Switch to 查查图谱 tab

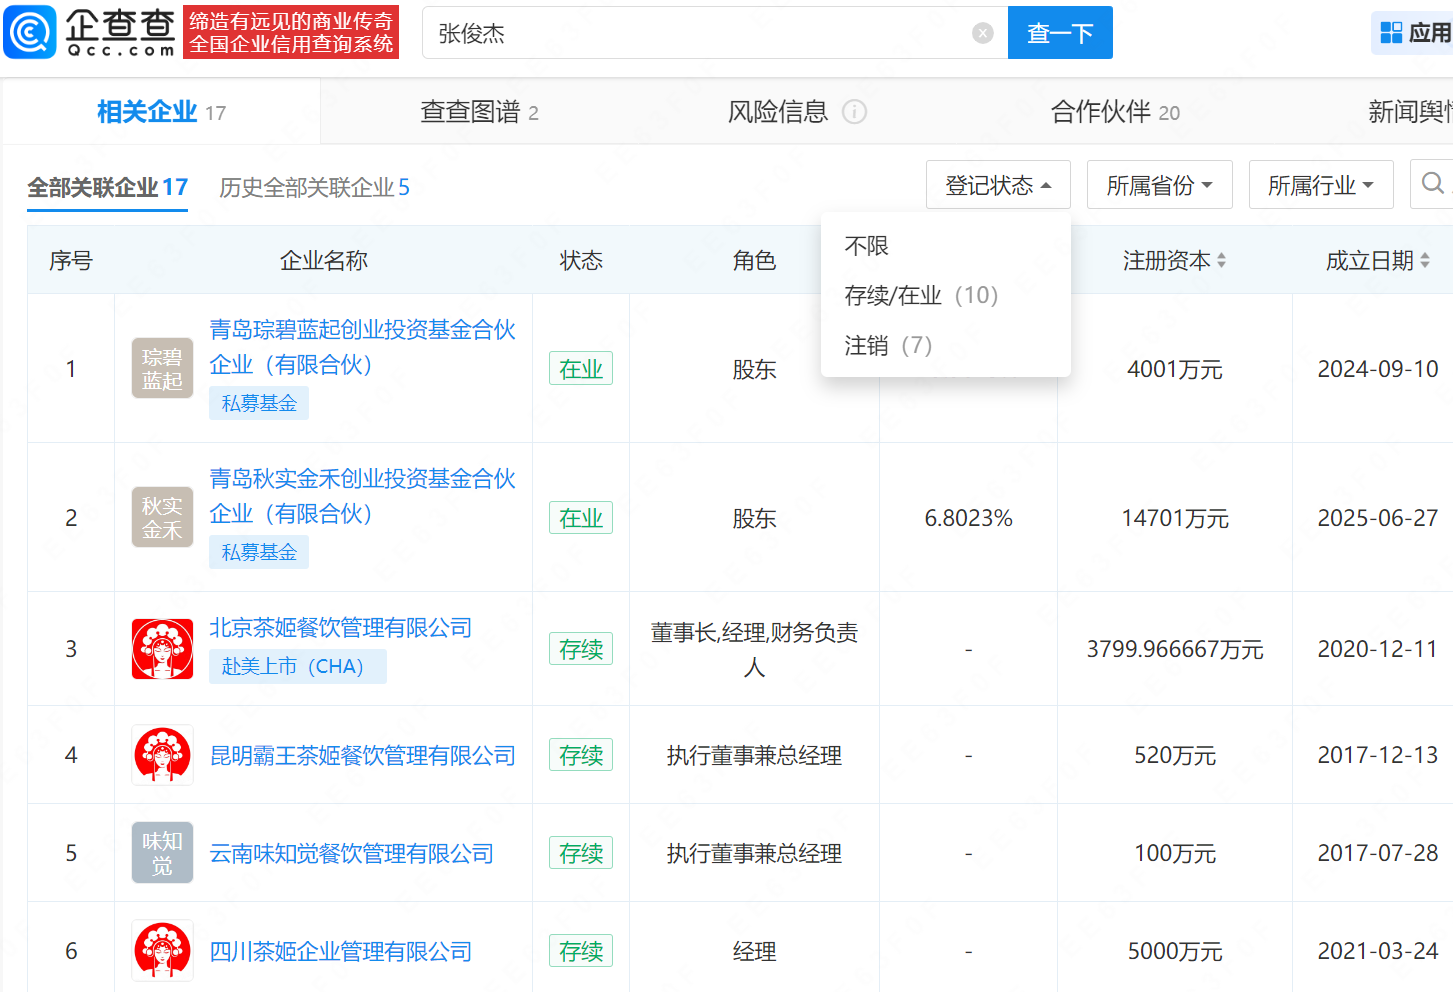point(479,112)
